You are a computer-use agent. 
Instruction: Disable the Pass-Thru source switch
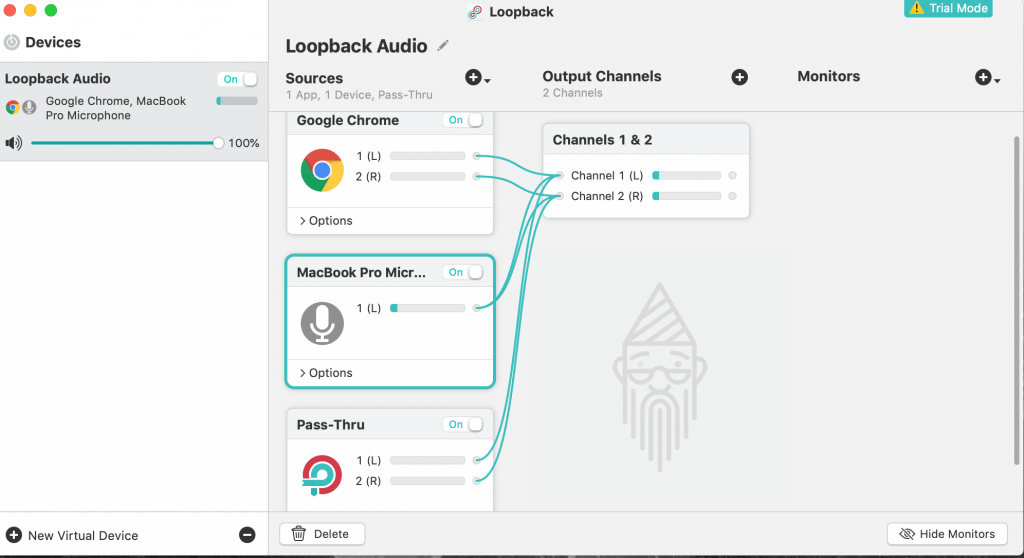tap(463, 425)
